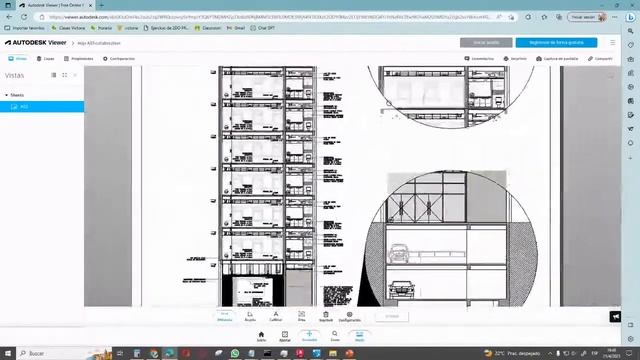This screenshot has height=360, width=640.
Task: Select the Zoom tool
Action: click(335, 336)
